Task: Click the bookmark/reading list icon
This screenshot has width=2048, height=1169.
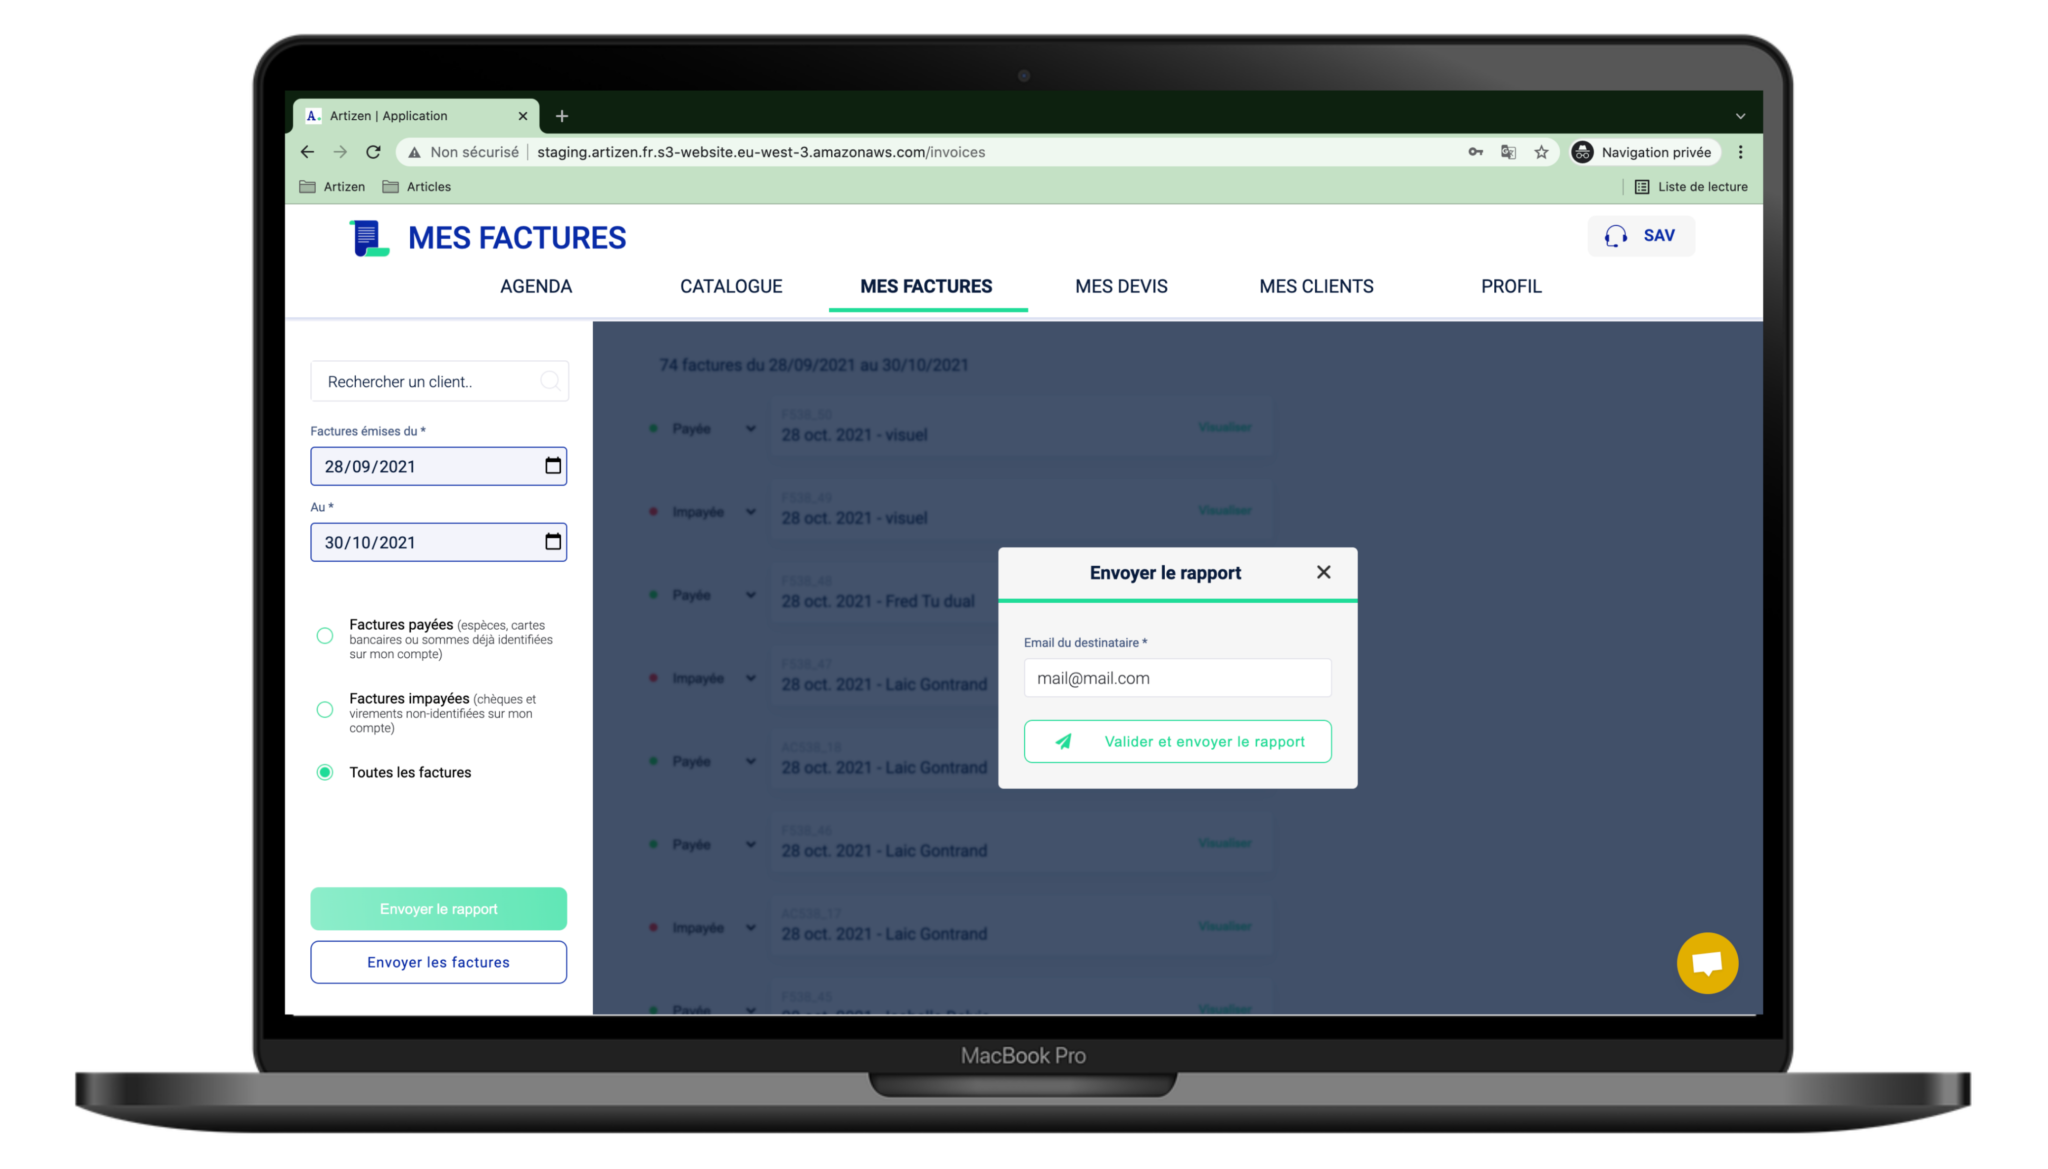Action: pos(1641,186)
